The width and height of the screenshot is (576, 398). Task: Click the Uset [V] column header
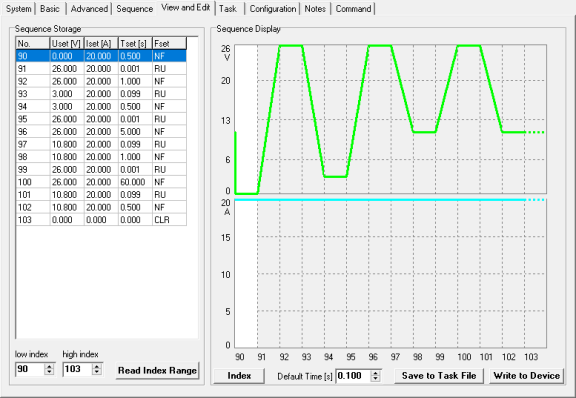66,43
